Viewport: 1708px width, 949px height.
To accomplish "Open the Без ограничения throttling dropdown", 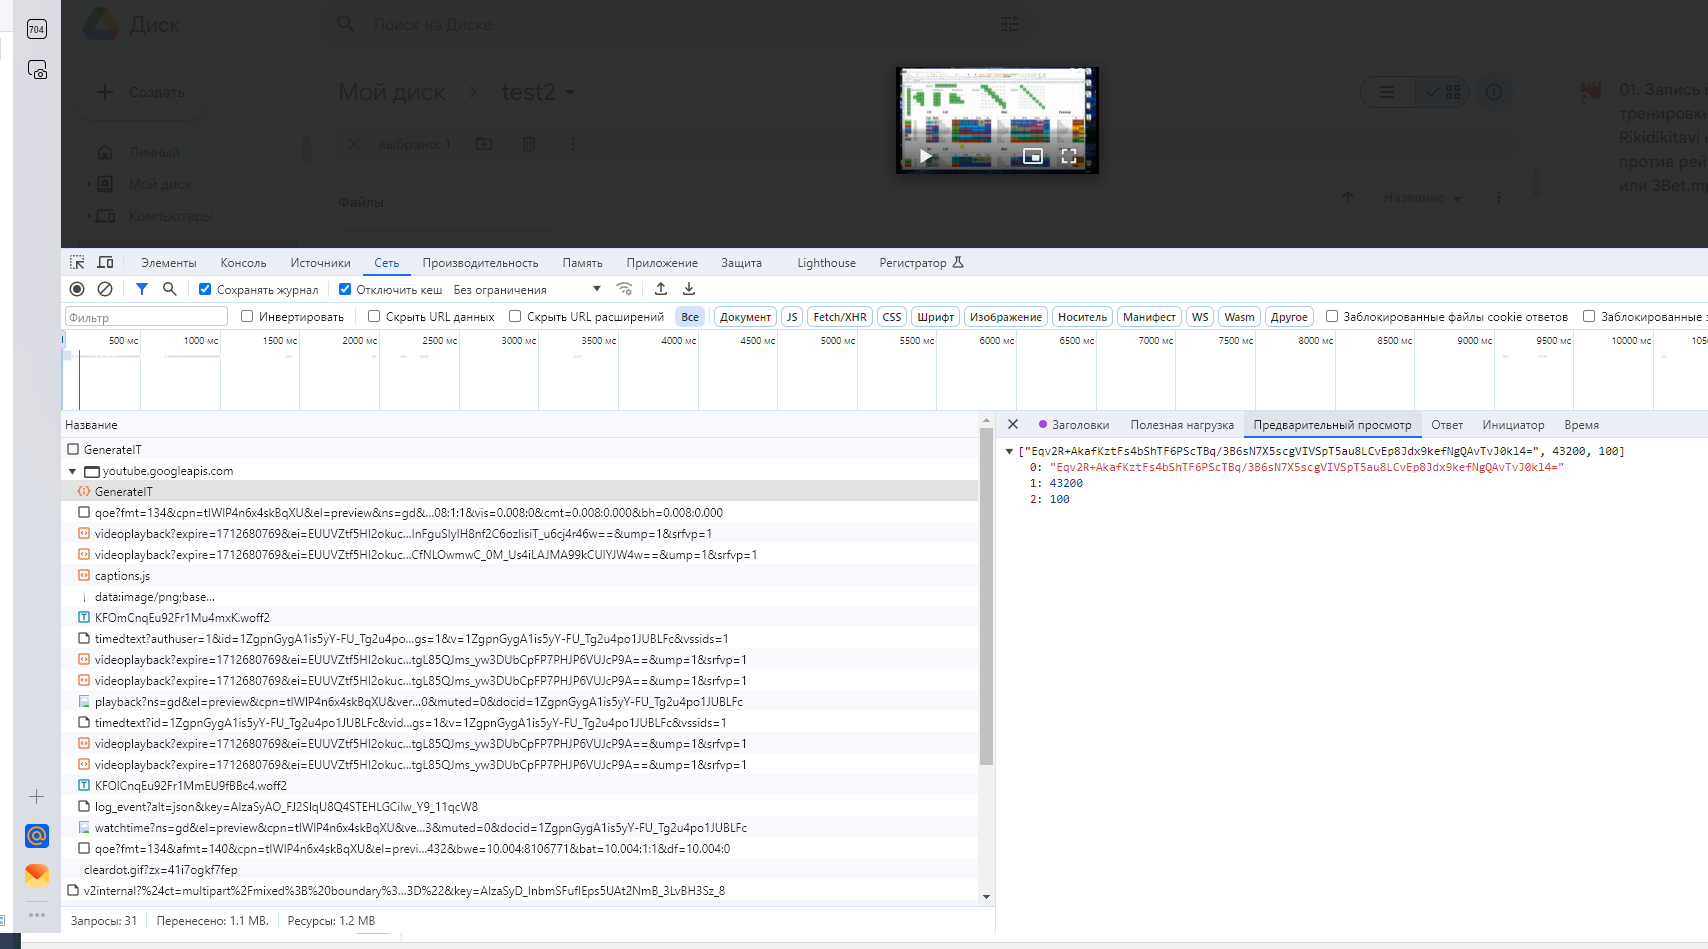I will point(527,290).
